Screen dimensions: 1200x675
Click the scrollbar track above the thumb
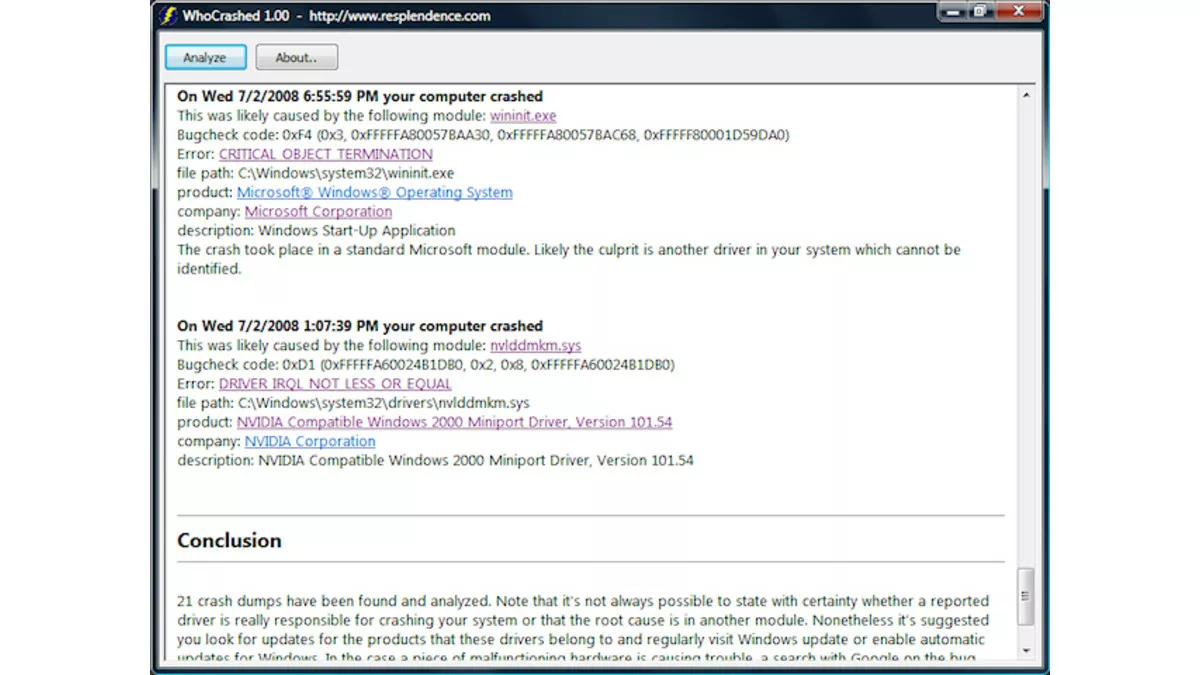pos(1025,330)
